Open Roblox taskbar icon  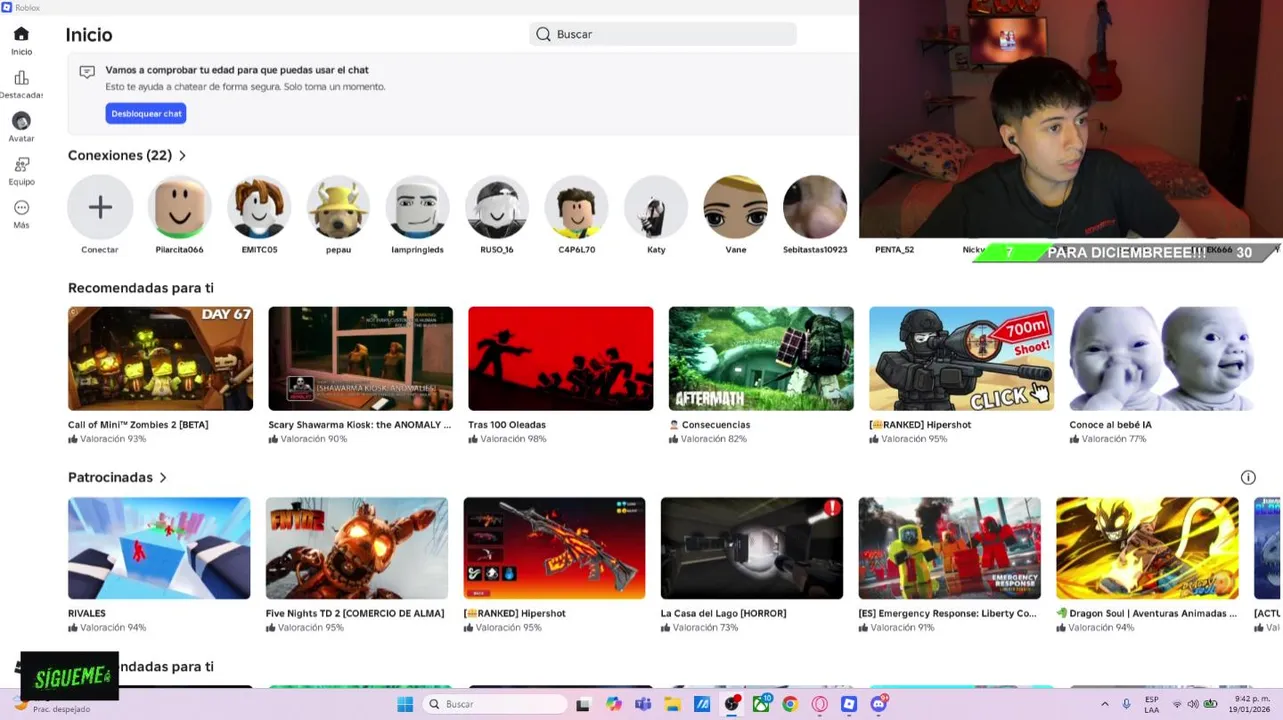[x=849, y=704]
